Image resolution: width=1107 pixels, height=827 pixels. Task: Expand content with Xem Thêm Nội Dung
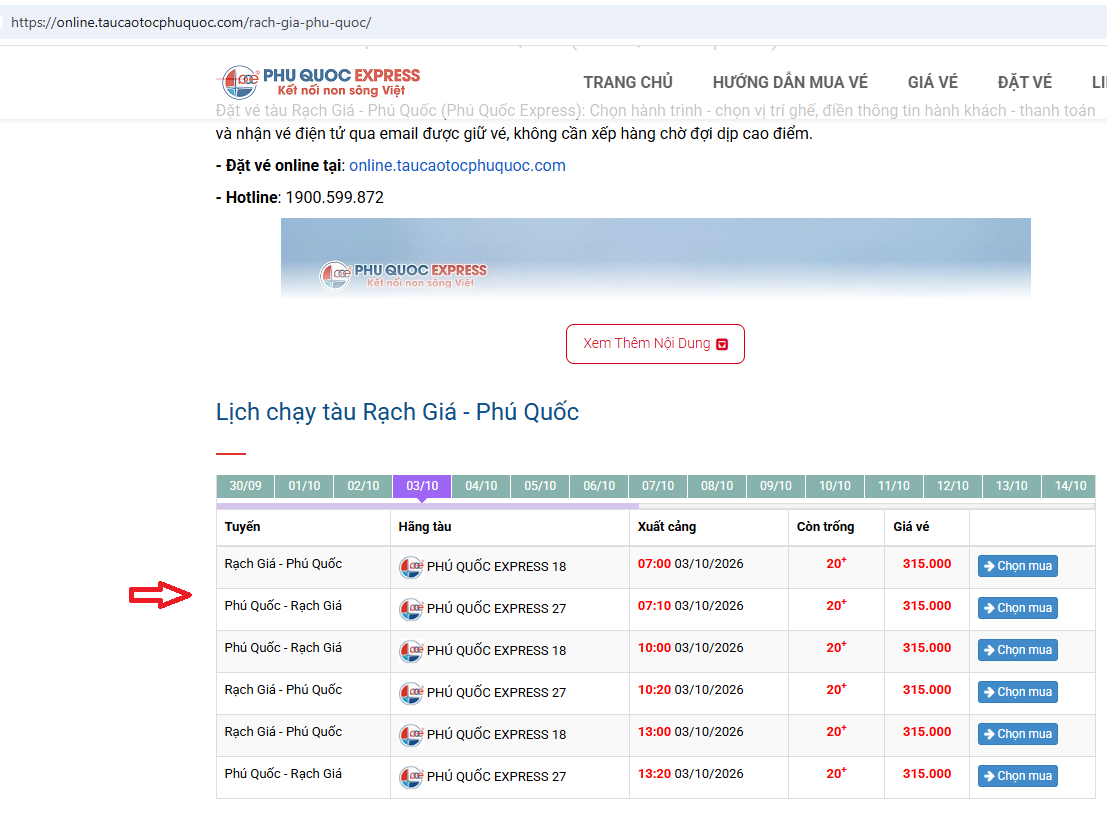[655, 344]
